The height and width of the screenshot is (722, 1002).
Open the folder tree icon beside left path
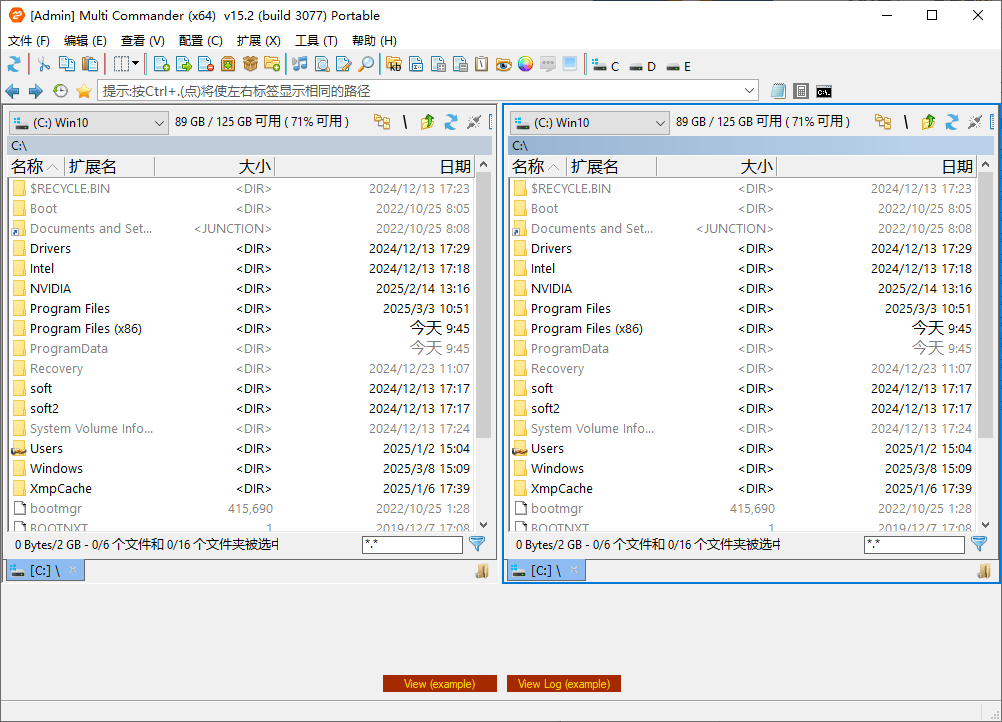pyautogui.click(x=381, y=121)
